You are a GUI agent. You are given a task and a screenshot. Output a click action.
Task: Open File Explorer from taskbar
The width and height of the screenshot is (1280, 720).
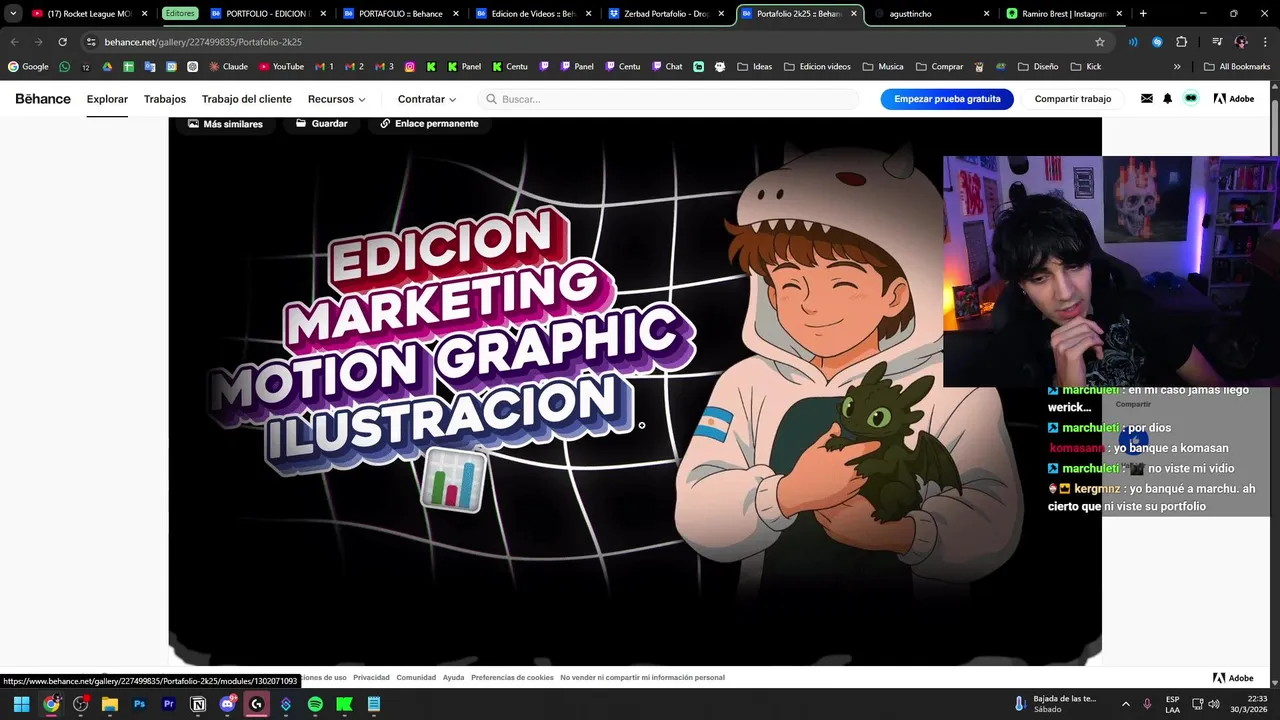[x=110, y=704]
